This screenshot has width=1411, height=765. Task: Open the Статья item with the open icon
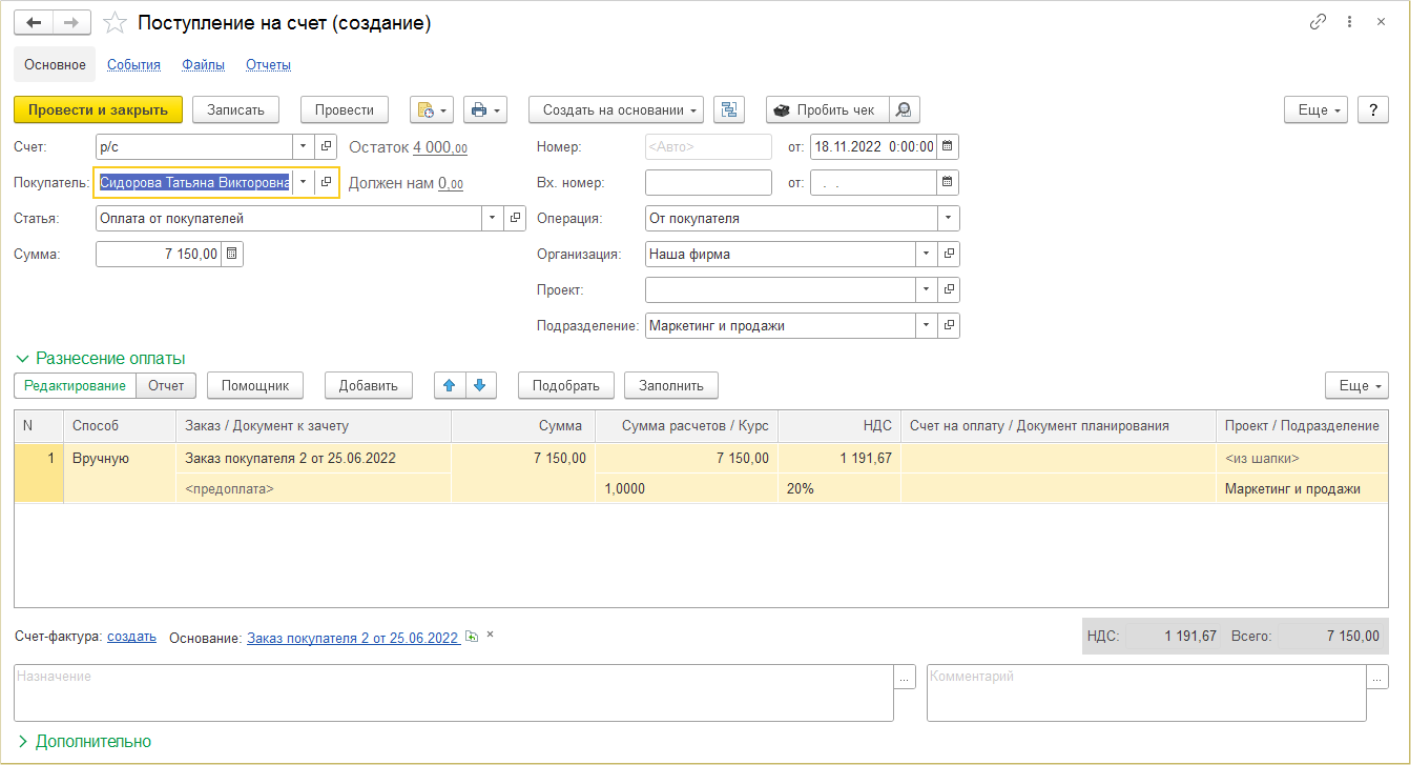pyautogui.click(x=515, y=218)
